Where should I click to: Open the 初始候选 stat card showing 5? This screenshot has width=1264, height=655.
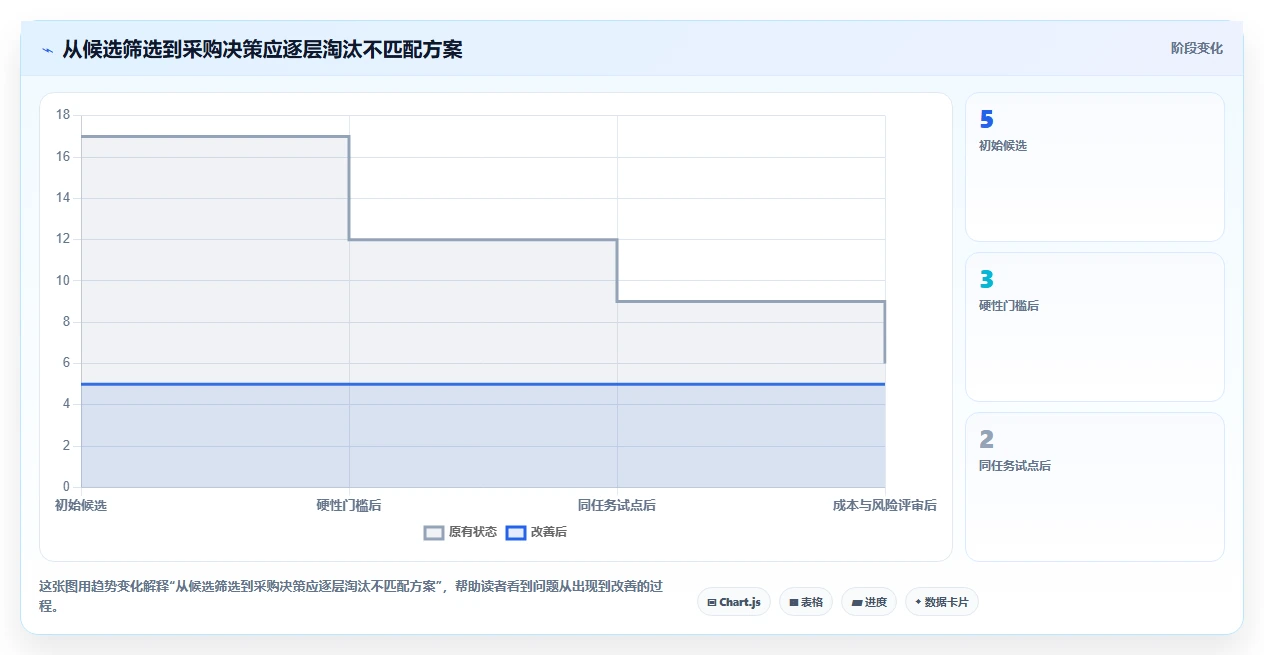(x=1094, y=167)
